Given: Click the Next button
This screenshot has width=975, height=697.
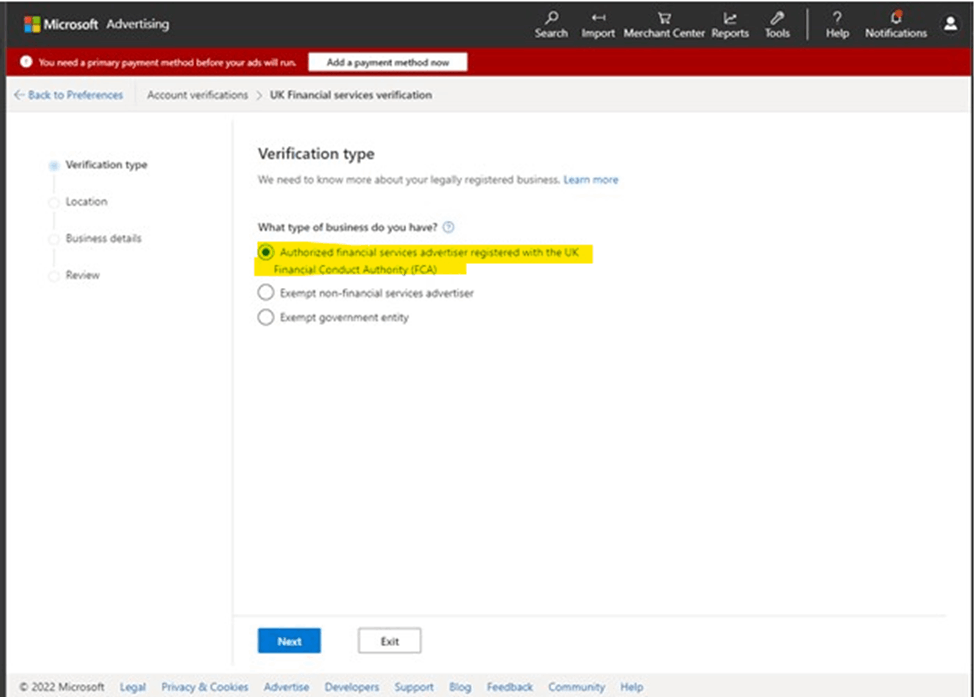Looking at the screenshot, I should 289,641.
